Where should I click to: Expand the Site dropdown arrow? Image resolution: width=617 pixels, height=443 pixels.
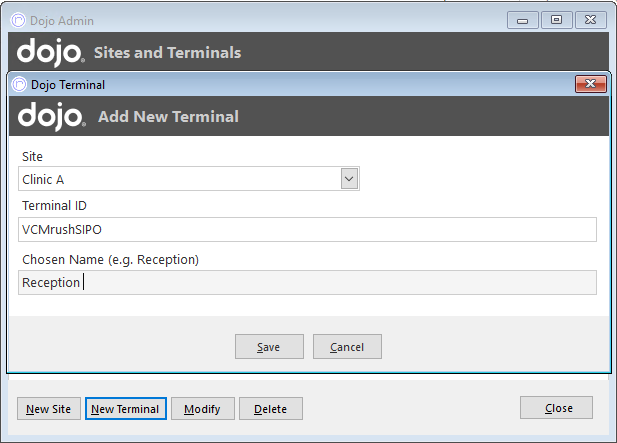pos(349,179)
